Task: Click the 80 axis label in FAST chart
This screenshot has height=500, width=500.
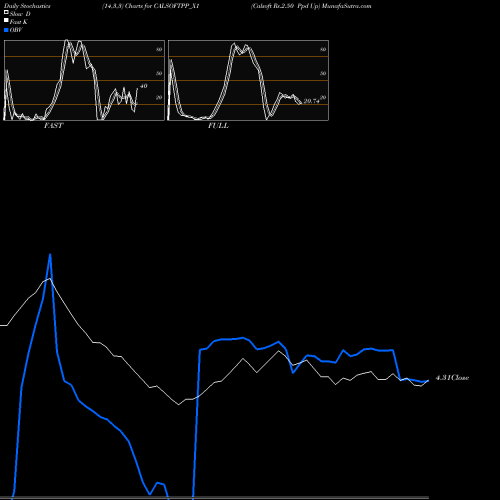Action: [x=159, y=49]
